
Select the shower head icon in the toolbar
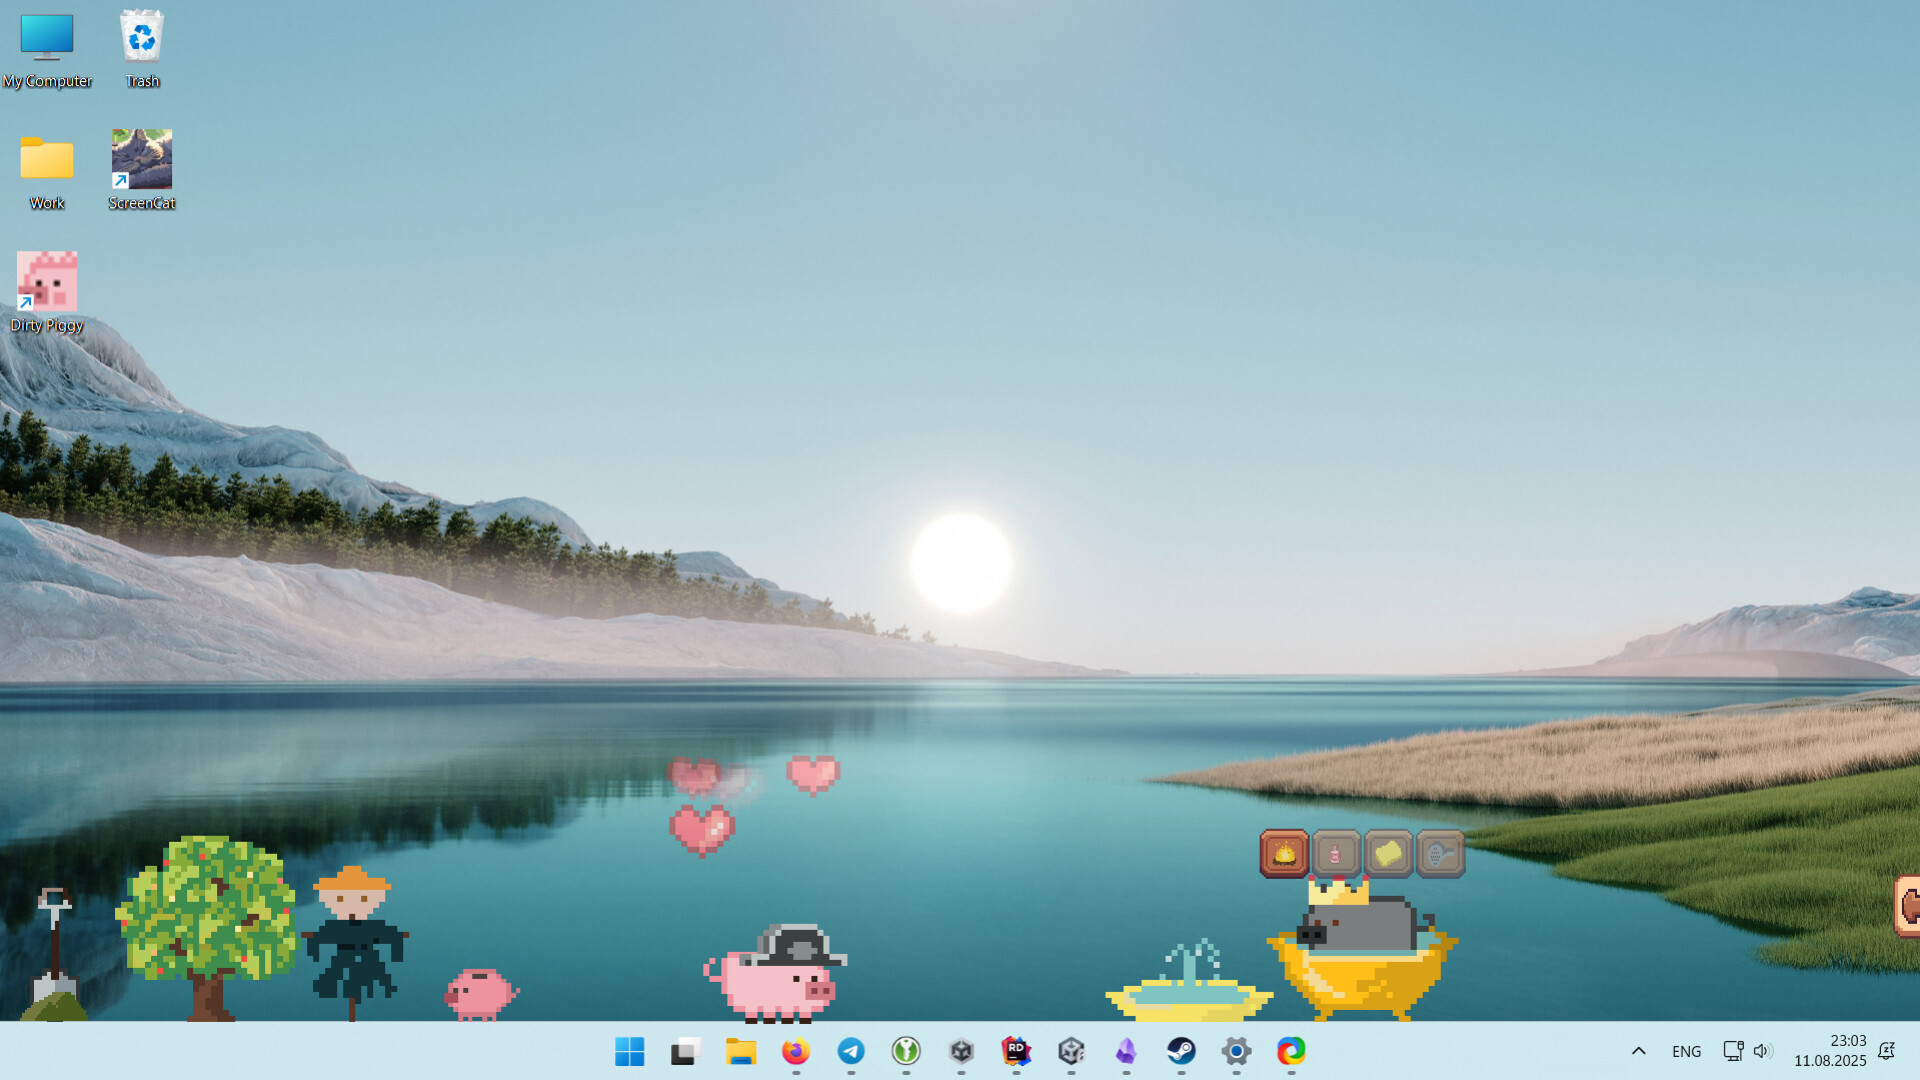coord(1440,854)
